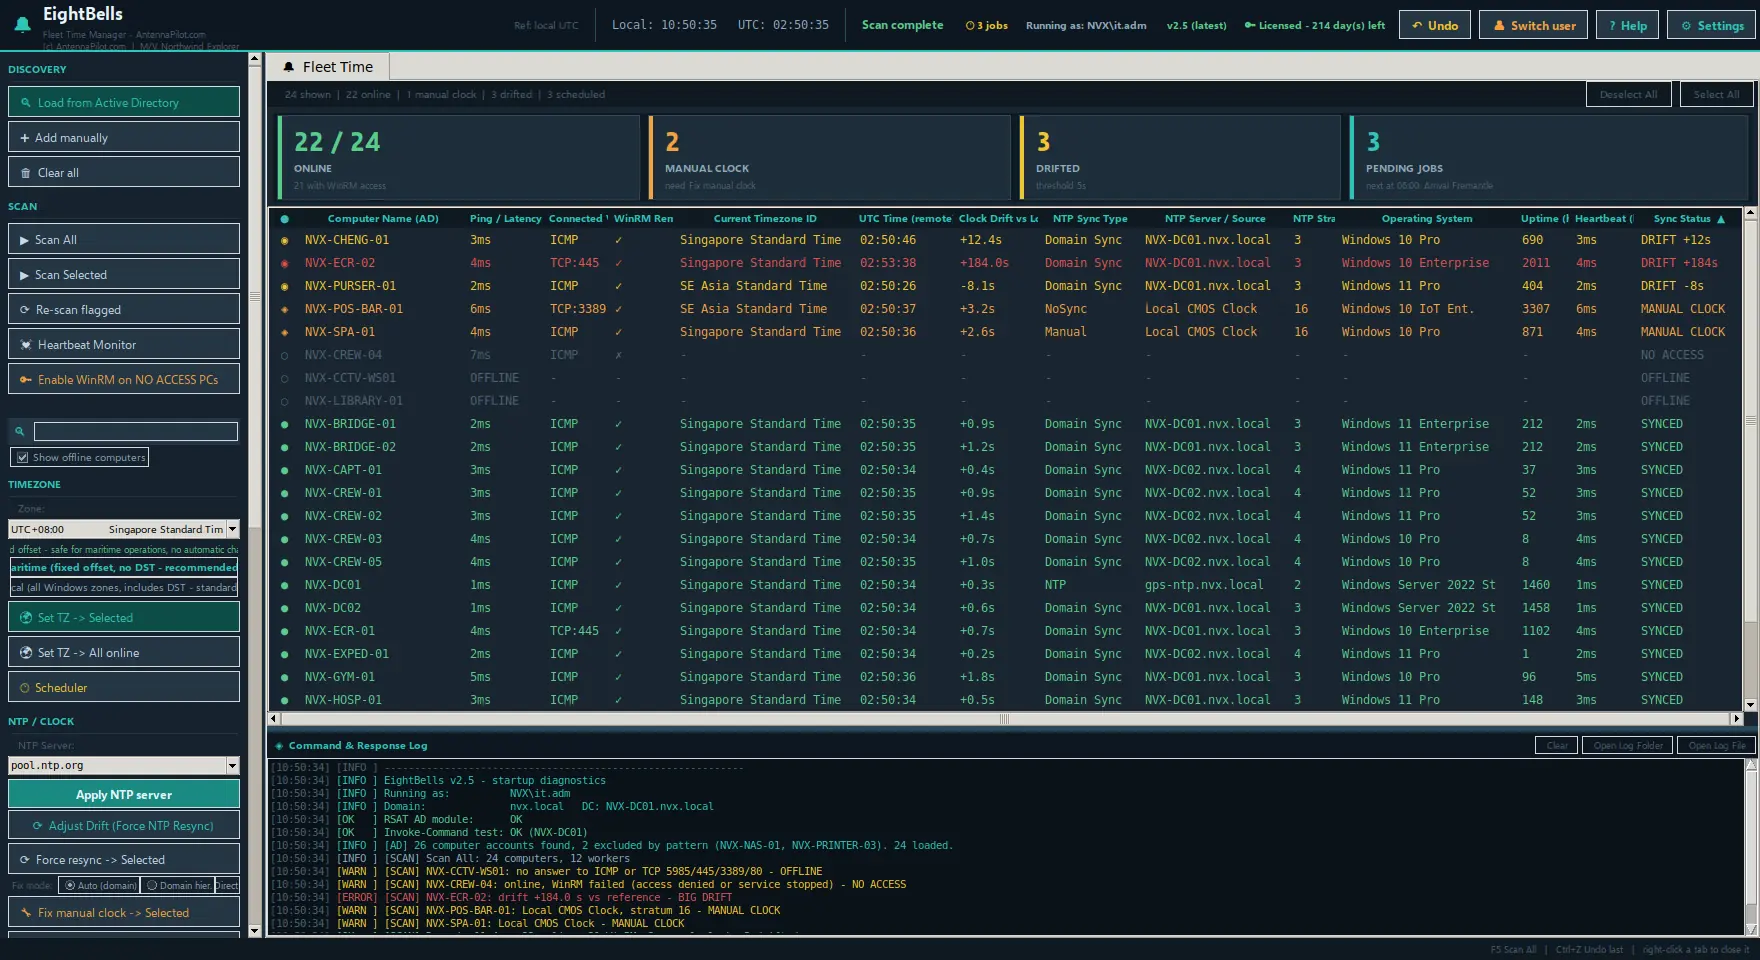This screenshot has width=1760, height=960.
Task: Click the EightBells bell logo icon
Action: point(22,23)
